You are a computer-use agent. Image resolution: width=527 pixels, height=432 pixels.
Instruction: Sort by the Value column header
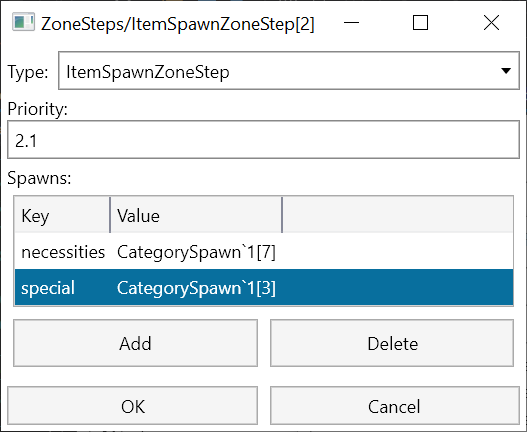196,215
